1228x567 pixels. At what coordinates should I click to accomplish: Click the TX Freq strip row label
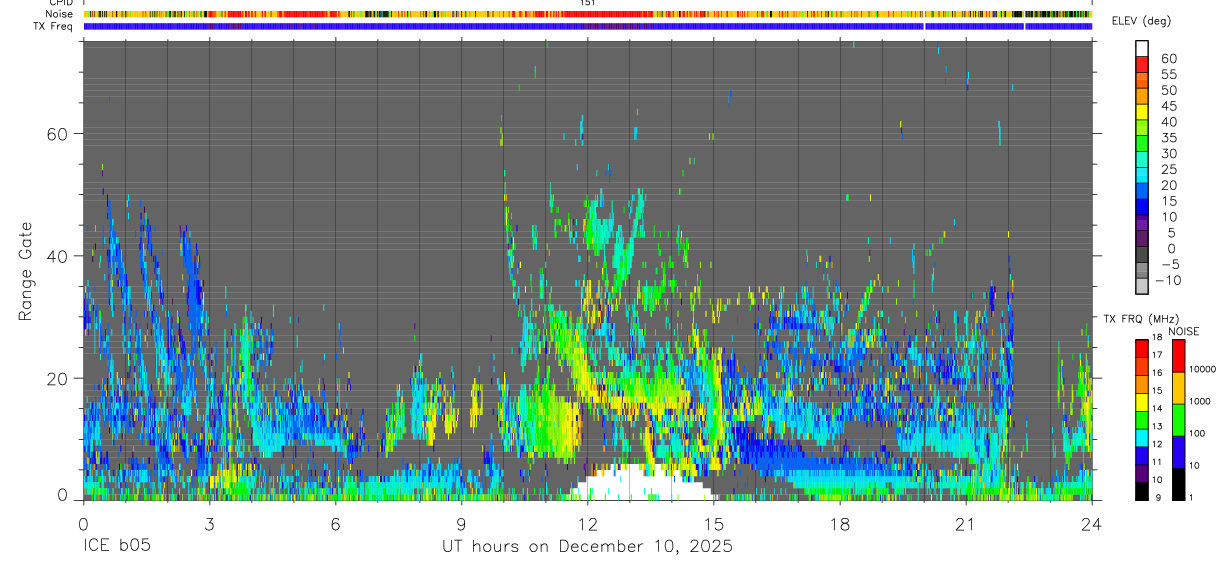[54, 25]
